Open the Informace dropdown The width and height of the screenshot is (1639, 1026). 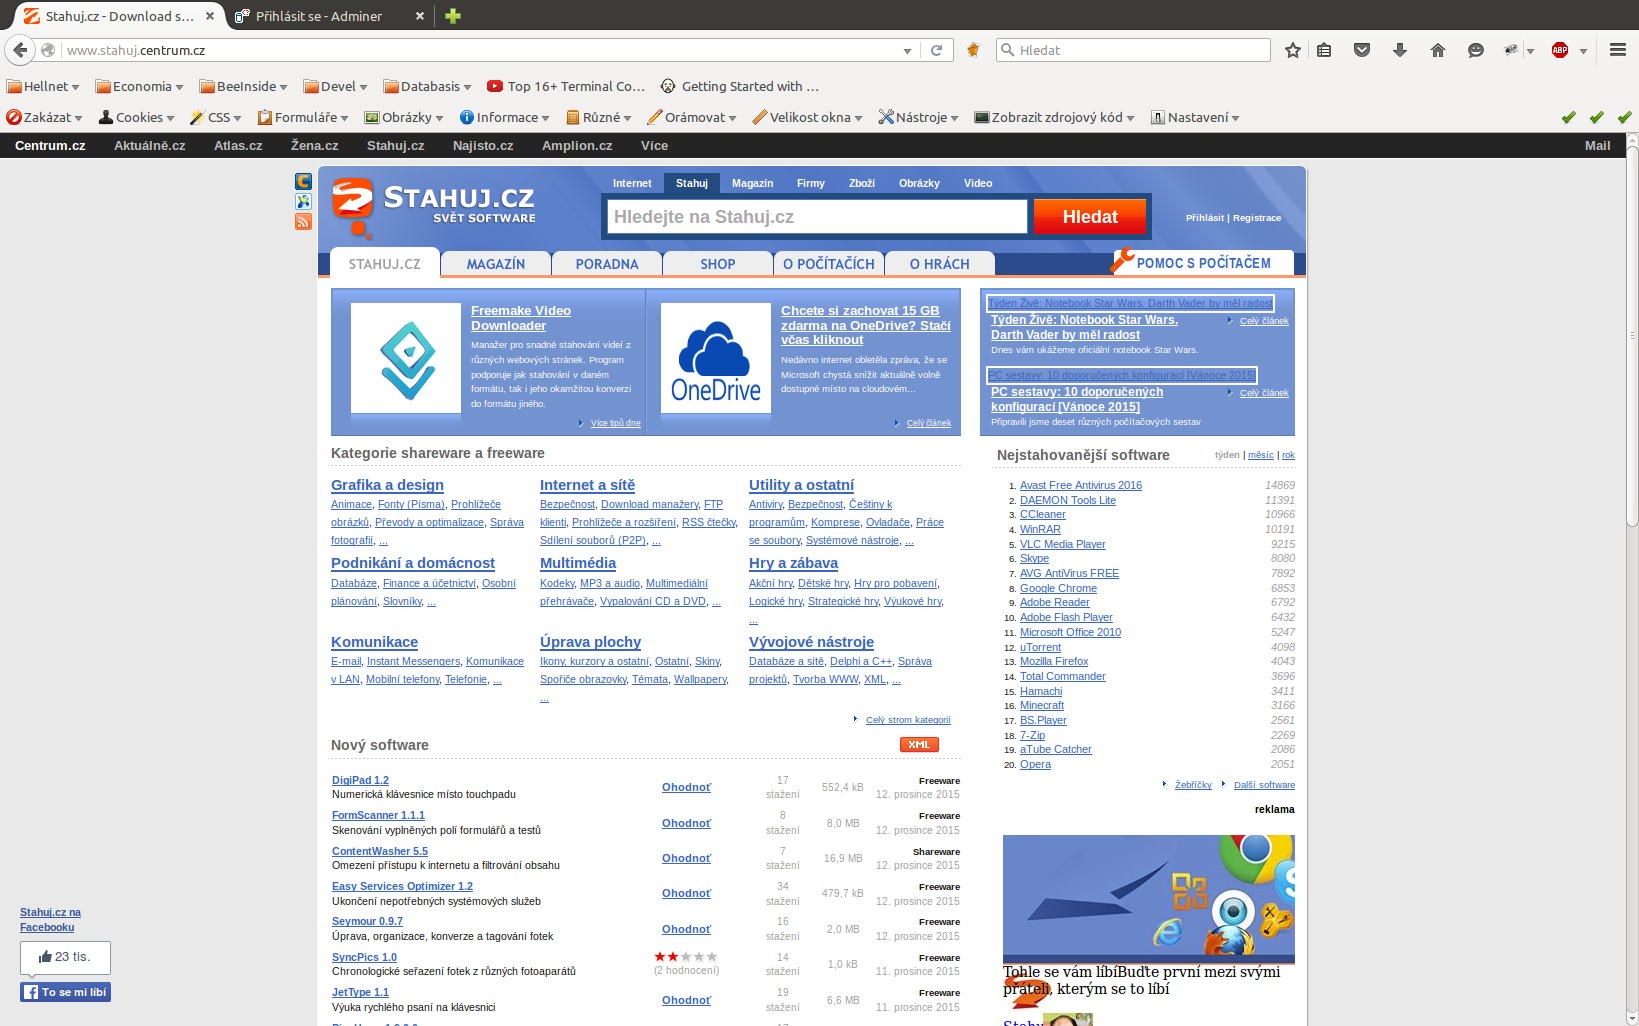504,117
